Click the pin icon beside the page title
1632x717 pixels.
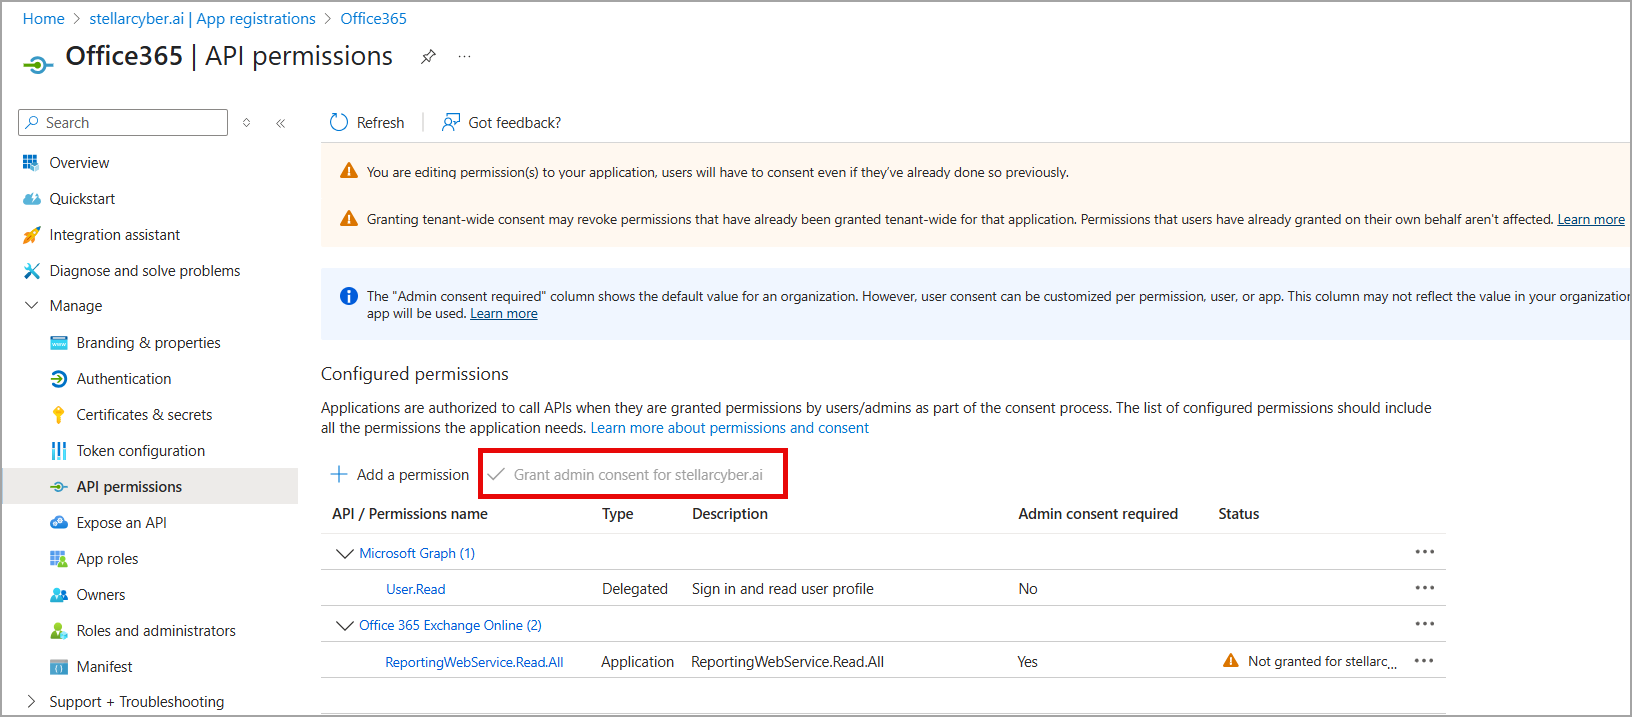point(428,56)
